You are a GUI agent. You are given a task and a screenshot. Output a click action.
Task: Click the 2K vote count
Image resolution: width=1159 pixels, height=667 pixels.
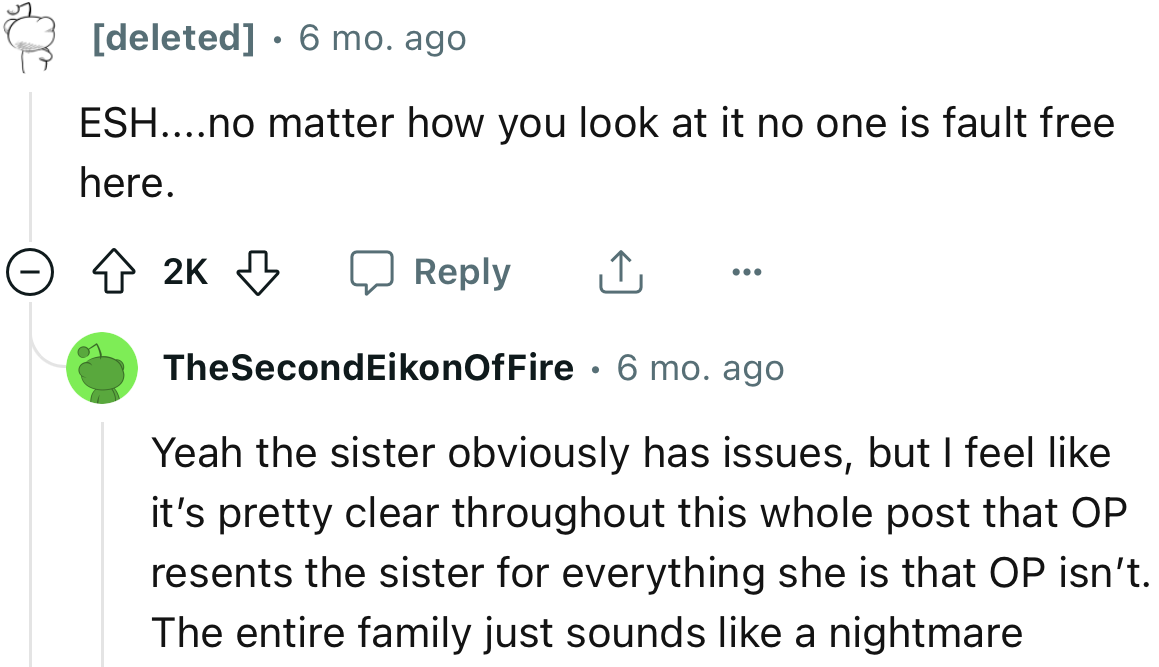point(184,270)
